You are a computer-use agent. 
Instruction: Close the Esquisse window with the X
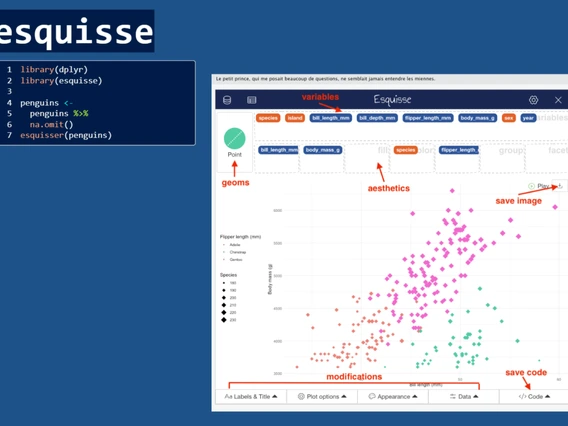click(558, 100)
